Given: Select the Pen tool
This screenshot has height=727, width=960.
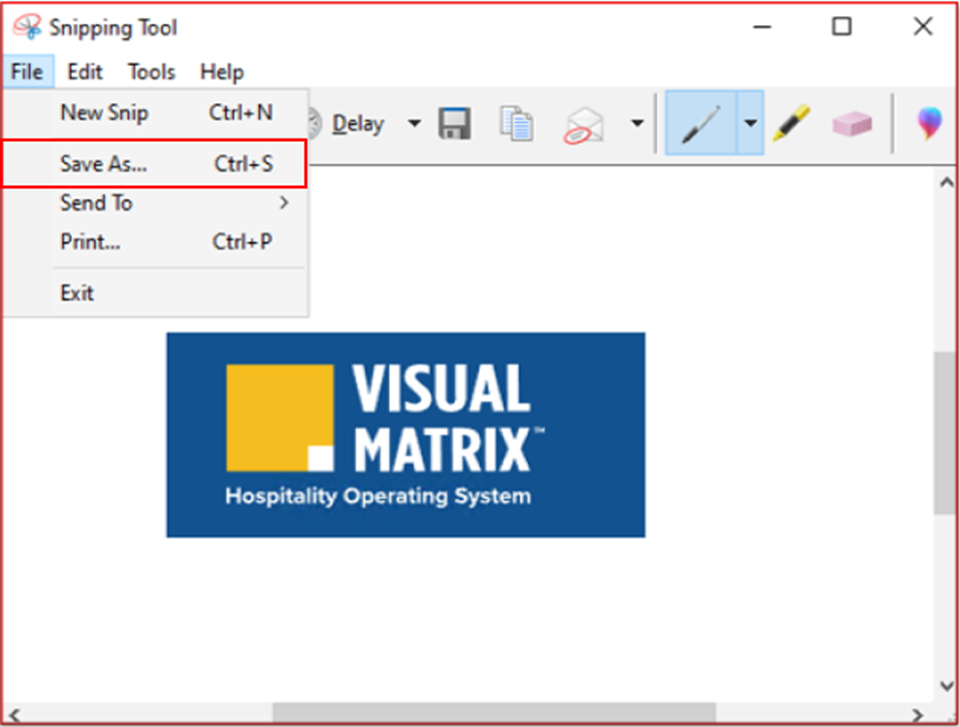Looking at the screenshot, I should [x=701, y=124].
